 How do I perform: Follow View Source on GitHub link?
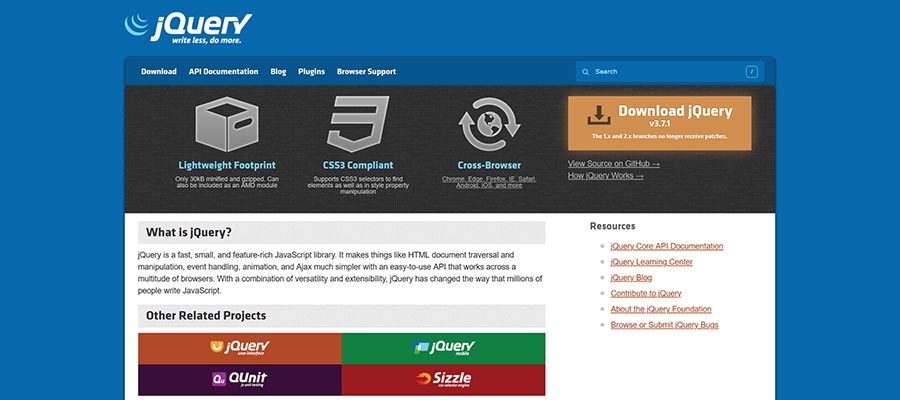coord(614,164)
